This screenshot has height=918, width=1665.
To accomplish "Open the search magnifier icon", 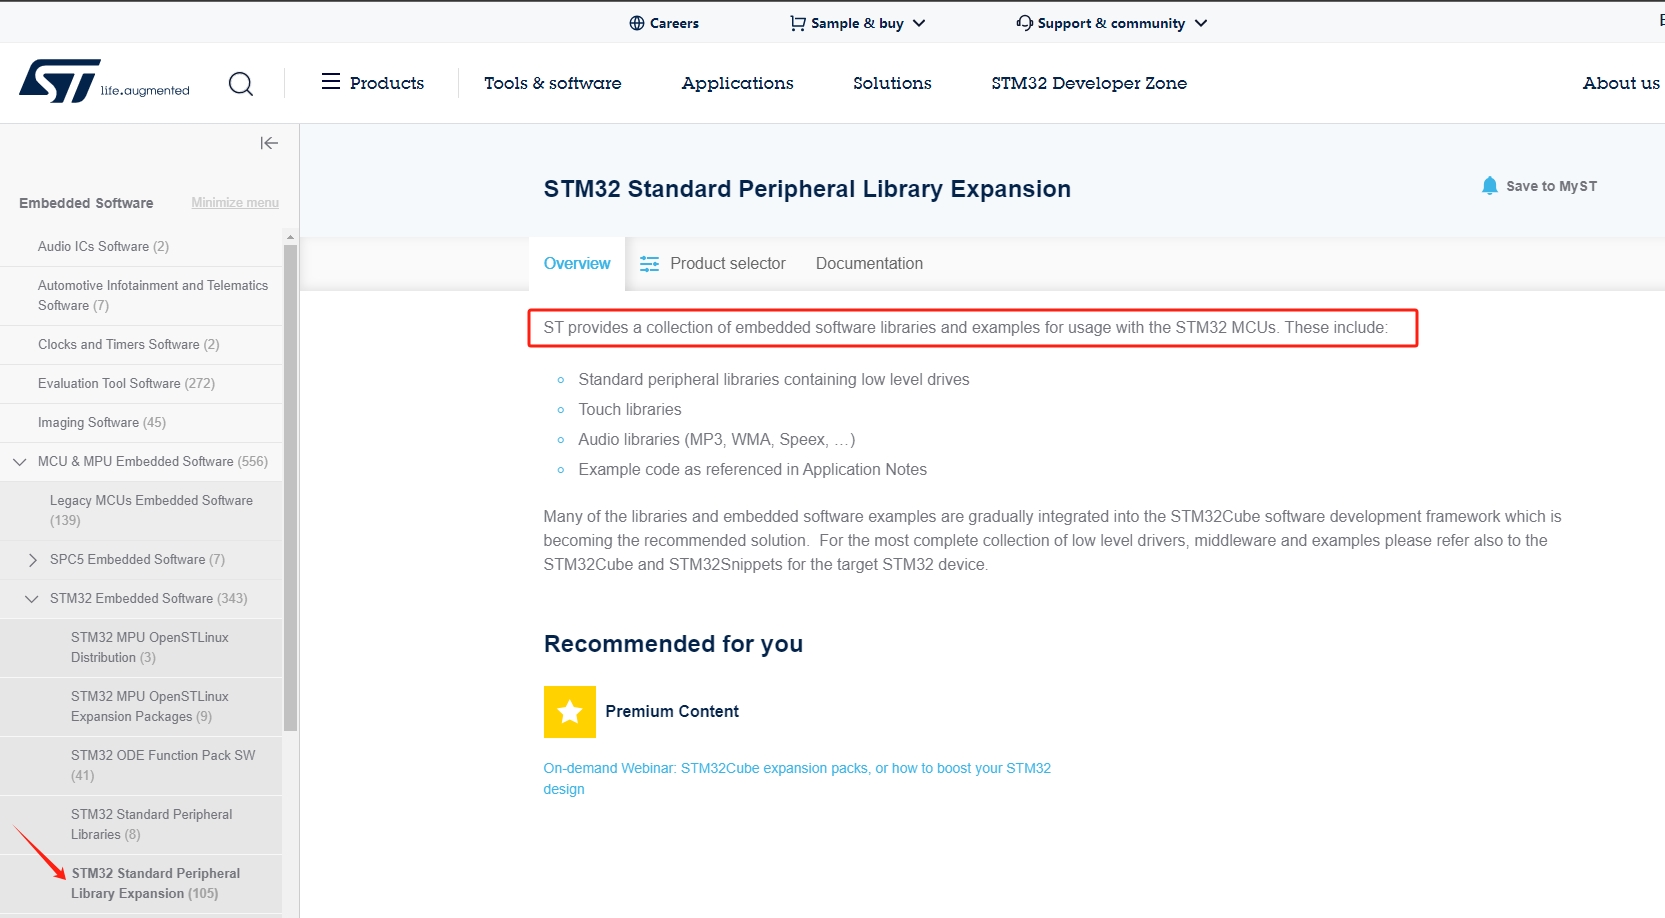I will 241,84.
